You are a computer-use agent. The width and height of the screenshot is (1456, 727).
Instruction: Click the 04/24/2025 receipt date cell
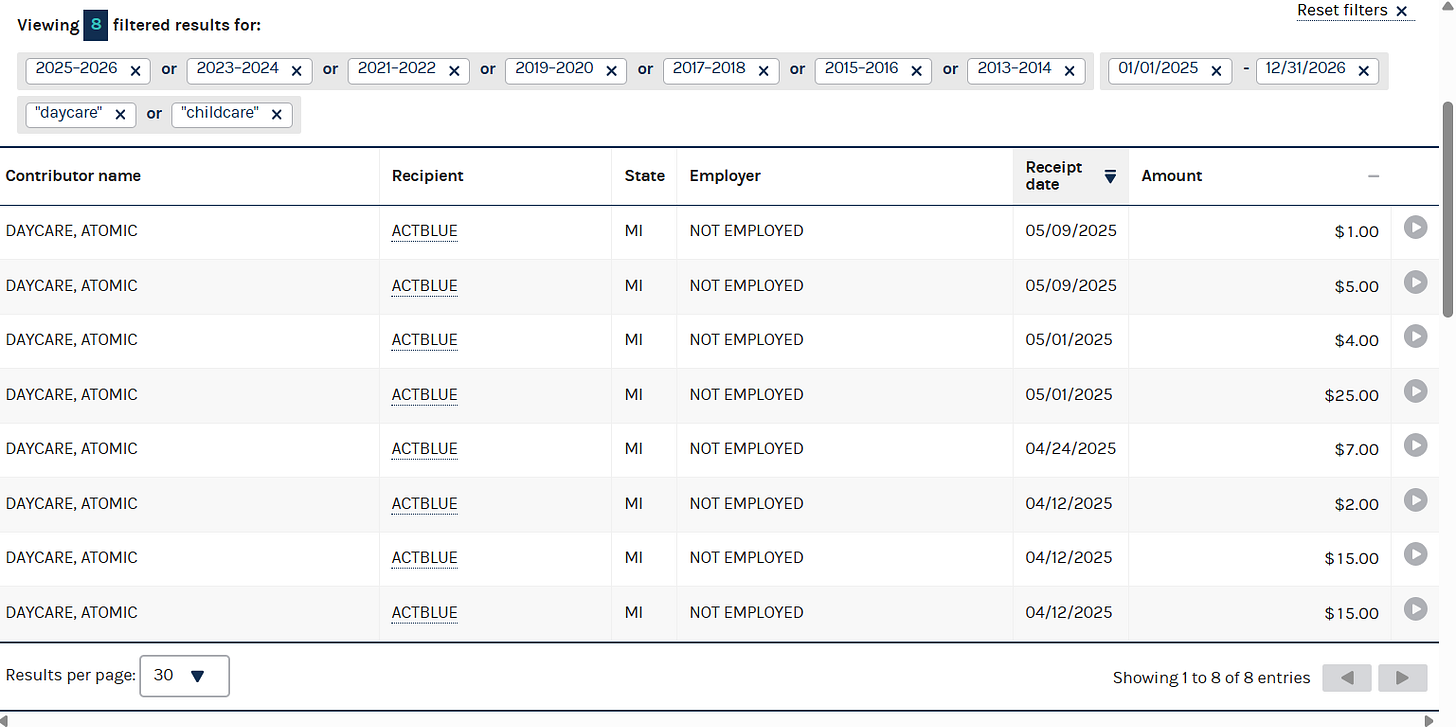pos(1070,449)
